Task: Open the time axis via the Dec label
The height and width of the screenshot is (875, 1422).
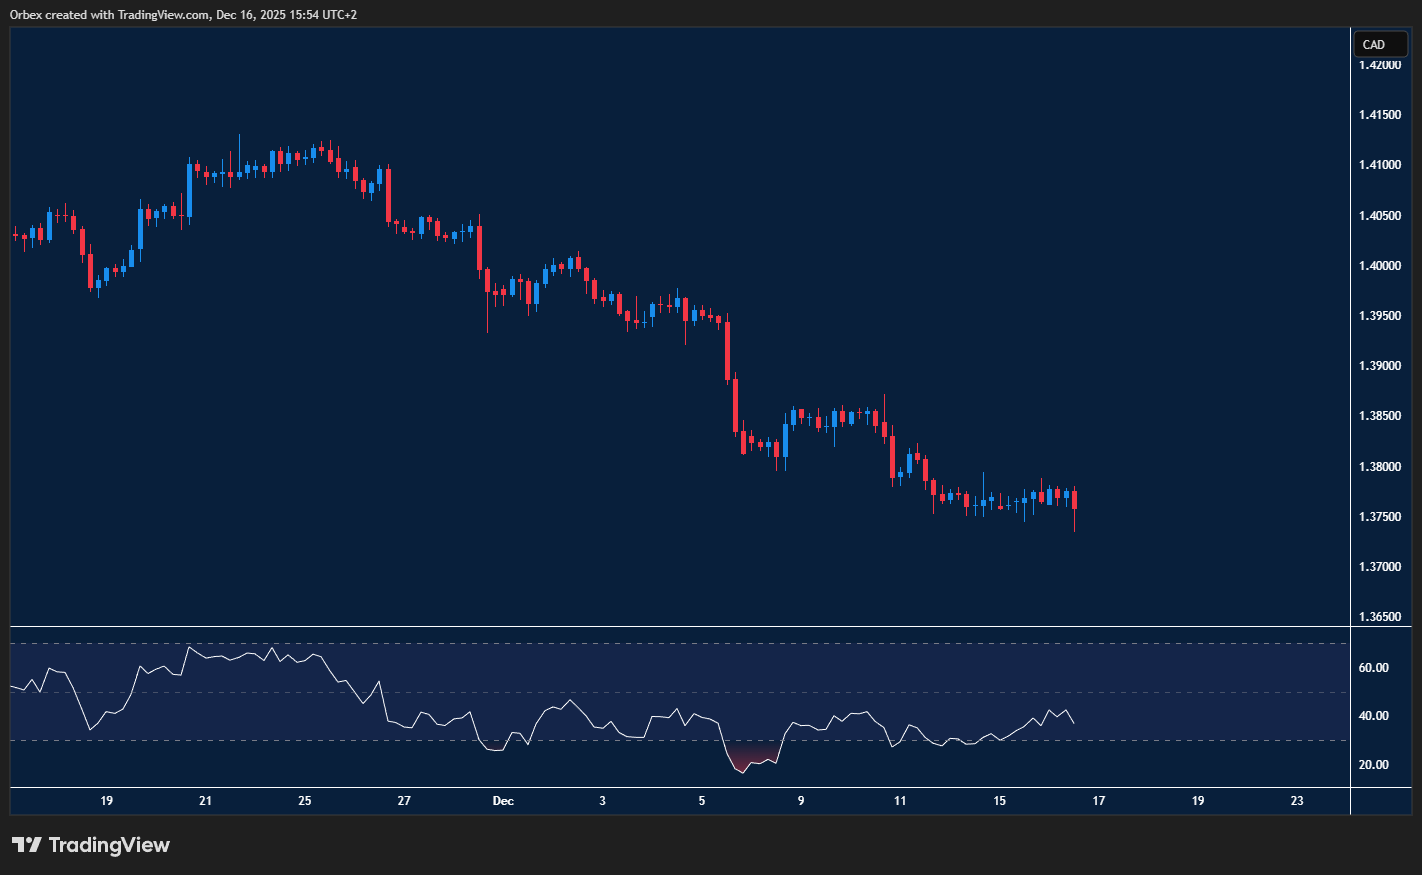Action: [x=503, y=801]
